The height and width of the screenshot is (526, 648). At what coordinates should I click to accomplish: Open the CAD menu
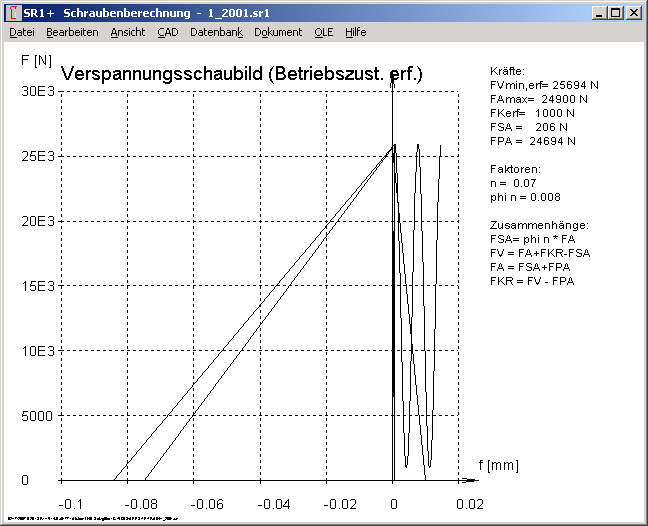pos(167,32)
